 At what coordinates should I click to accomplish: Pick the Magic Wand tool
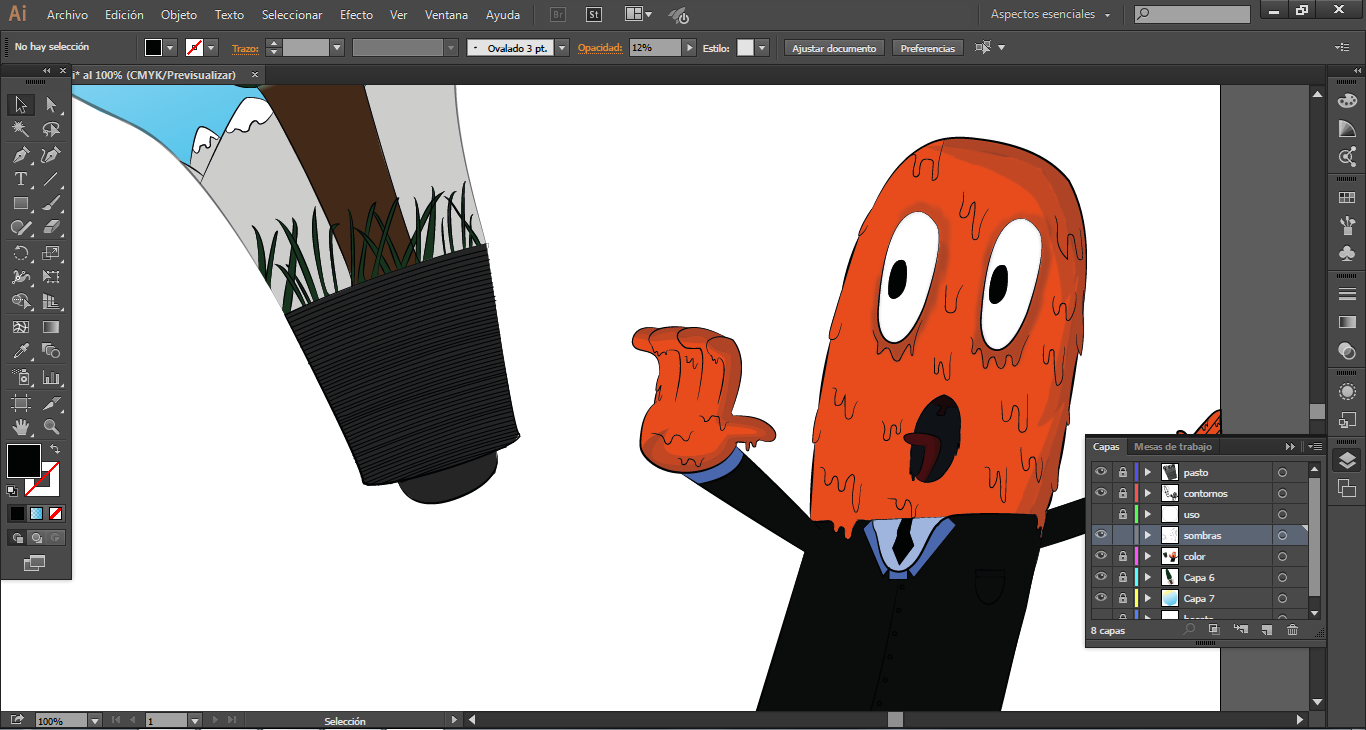click(x=20, y=130)
